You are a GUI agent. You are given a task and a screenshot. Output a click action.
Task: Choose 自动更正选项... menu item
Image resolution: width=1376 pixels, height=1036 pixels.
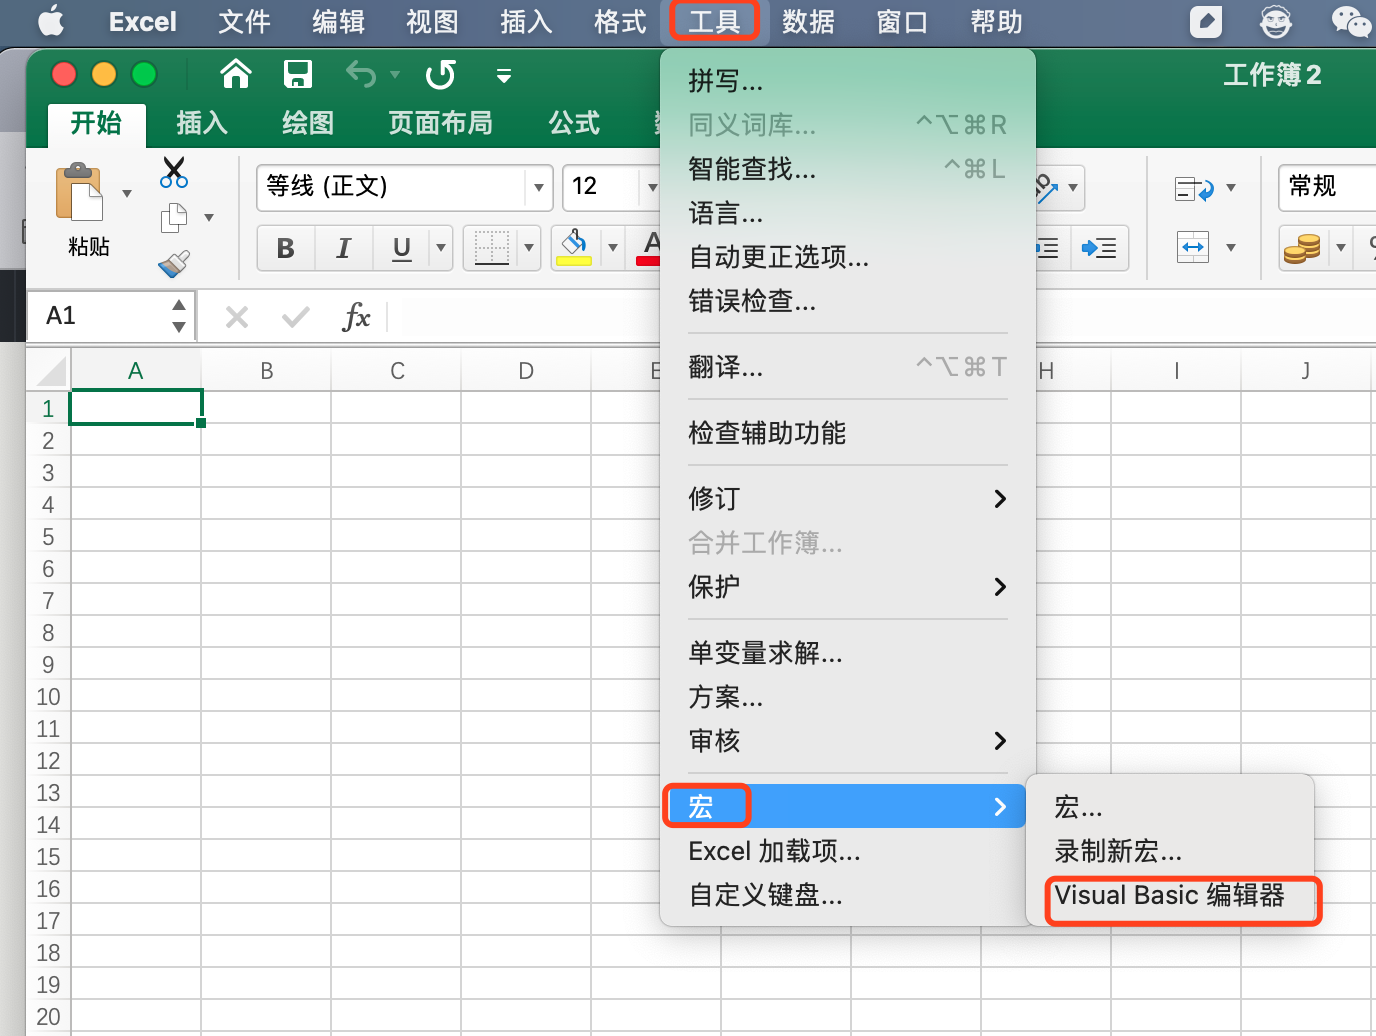point(847,257)
